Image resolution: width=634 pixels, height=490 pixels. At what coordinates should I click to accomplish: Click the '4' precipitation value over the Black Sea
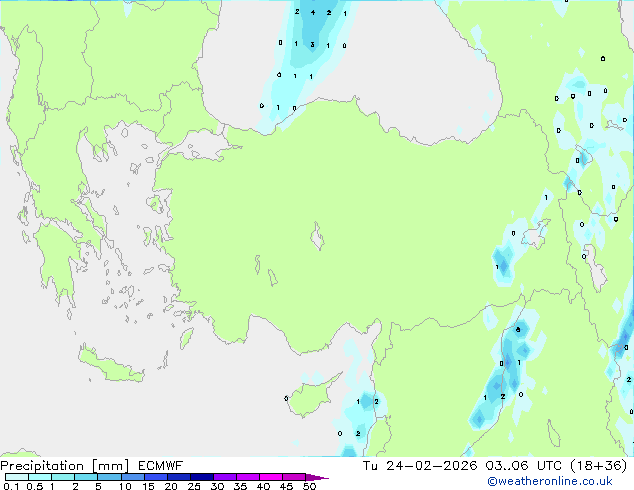[x=313, y=13]
